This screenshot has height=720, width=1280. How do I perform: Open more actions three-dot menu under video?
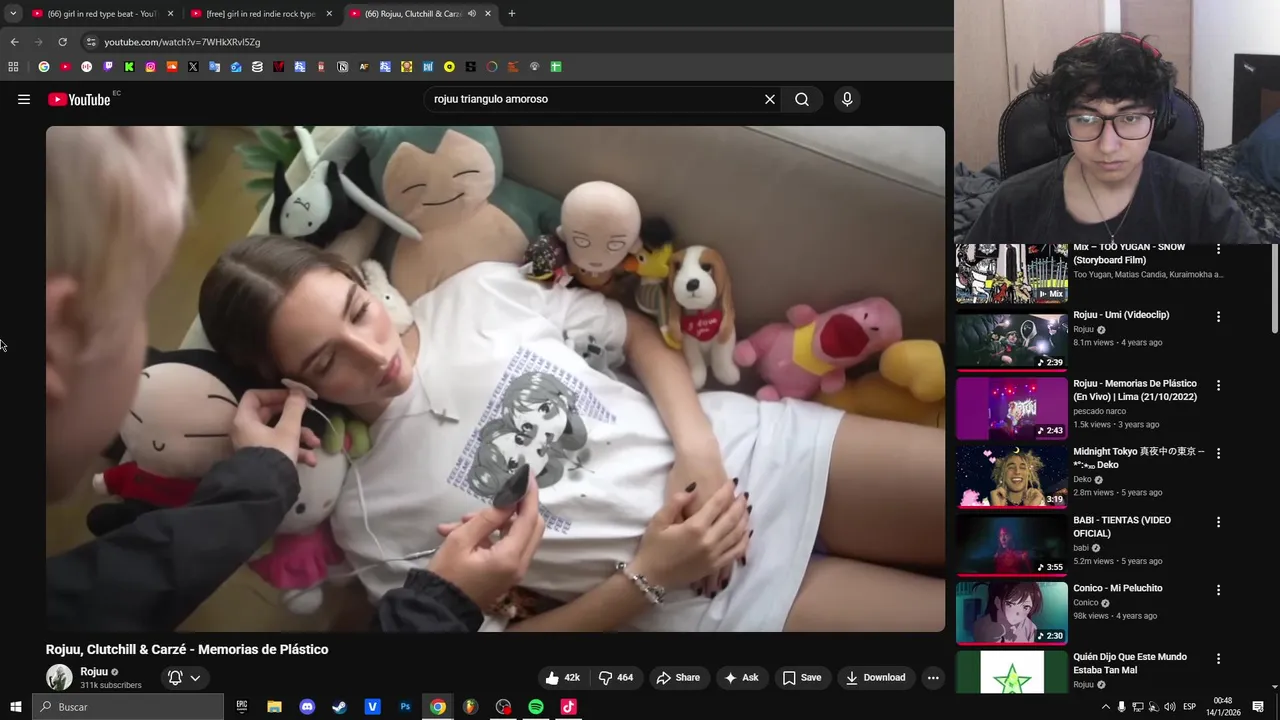click(x=933, y=677)
